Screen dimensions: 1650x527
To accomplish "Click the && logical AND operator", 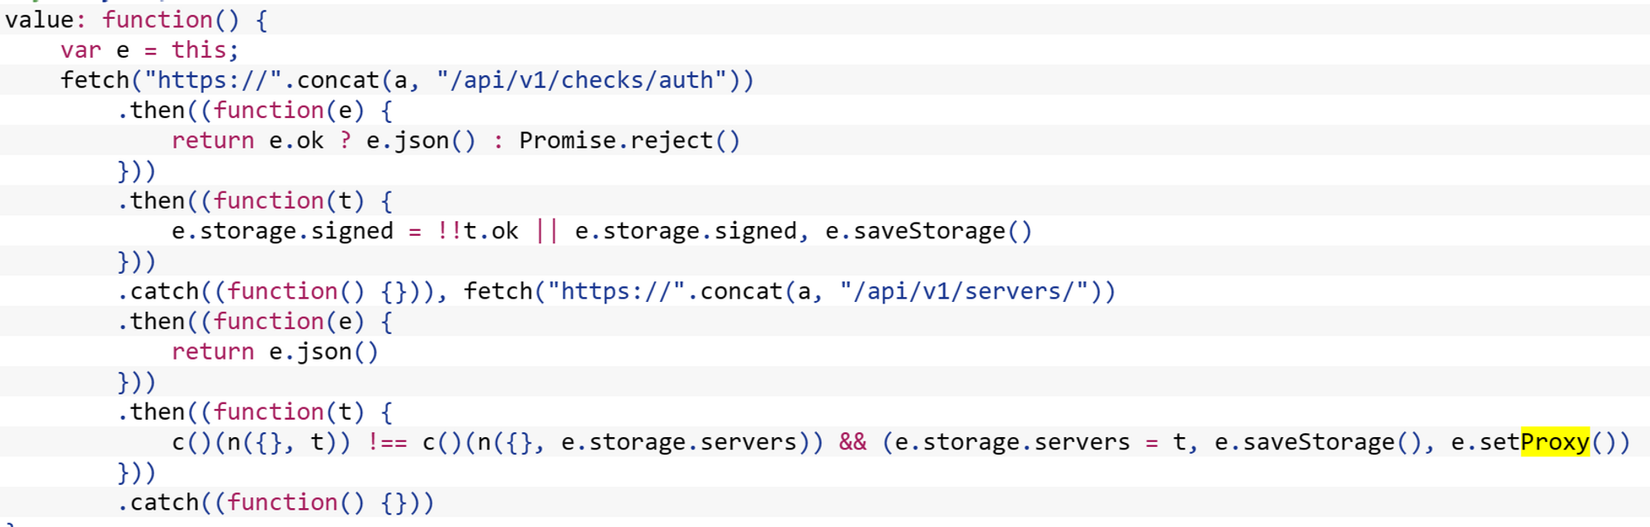I will point(852,442).
